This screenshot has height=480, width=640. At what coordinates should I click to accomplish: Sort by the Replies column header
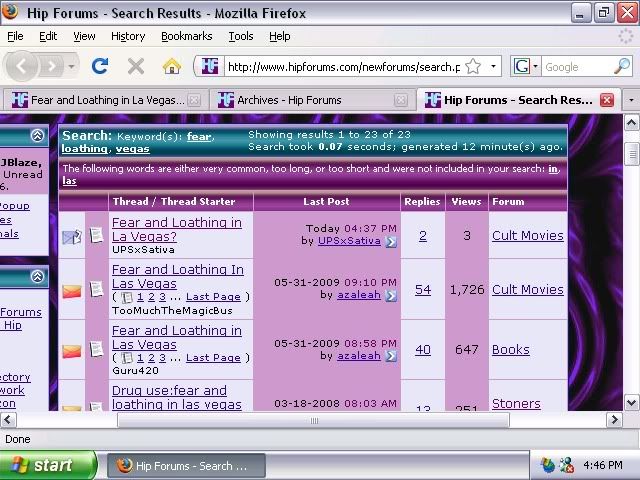422,202
